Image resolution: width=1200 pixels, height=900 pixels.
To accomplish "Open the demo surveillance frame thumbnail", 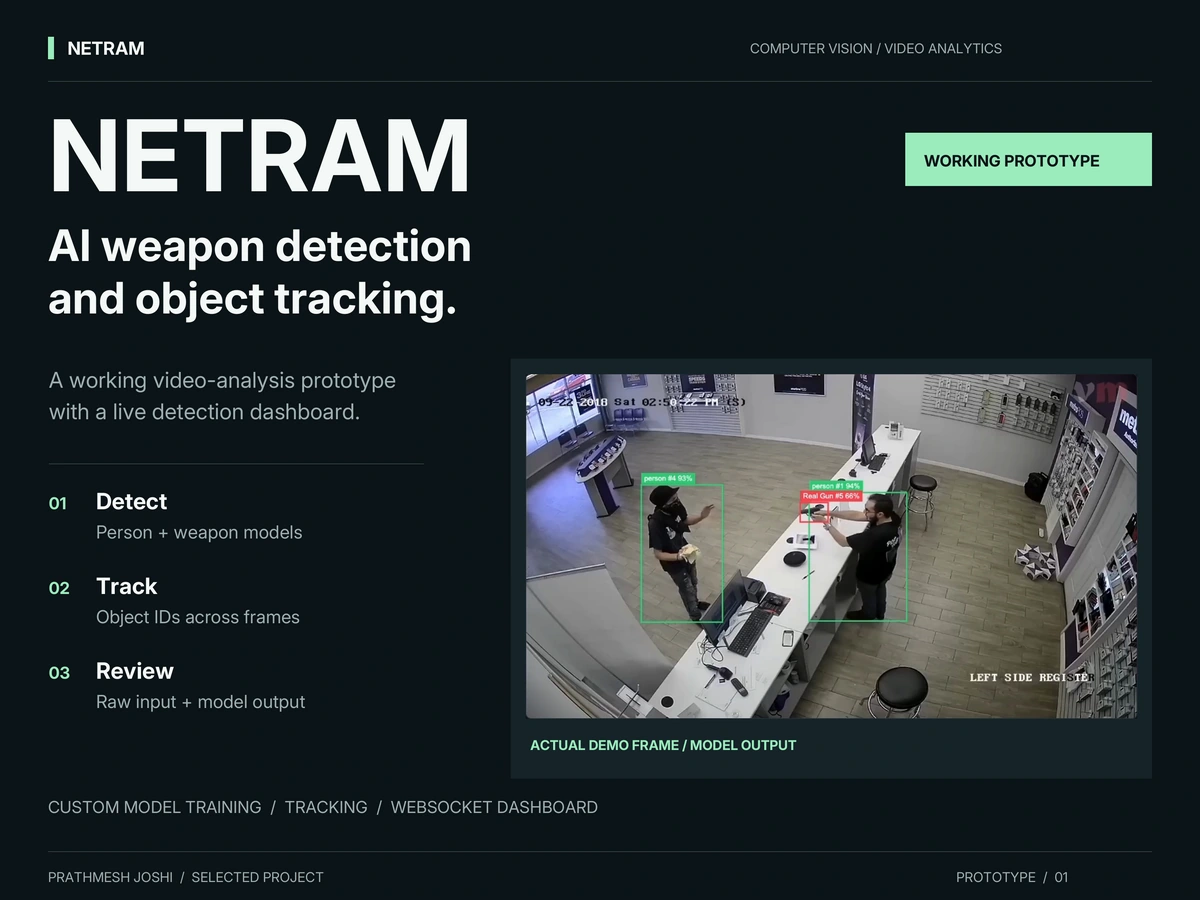I will coord(831,546).
